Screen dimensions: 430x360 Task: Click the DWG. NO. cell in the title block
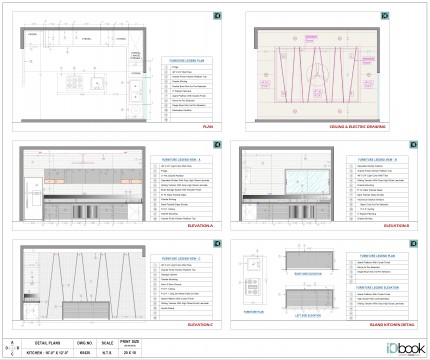85,343
